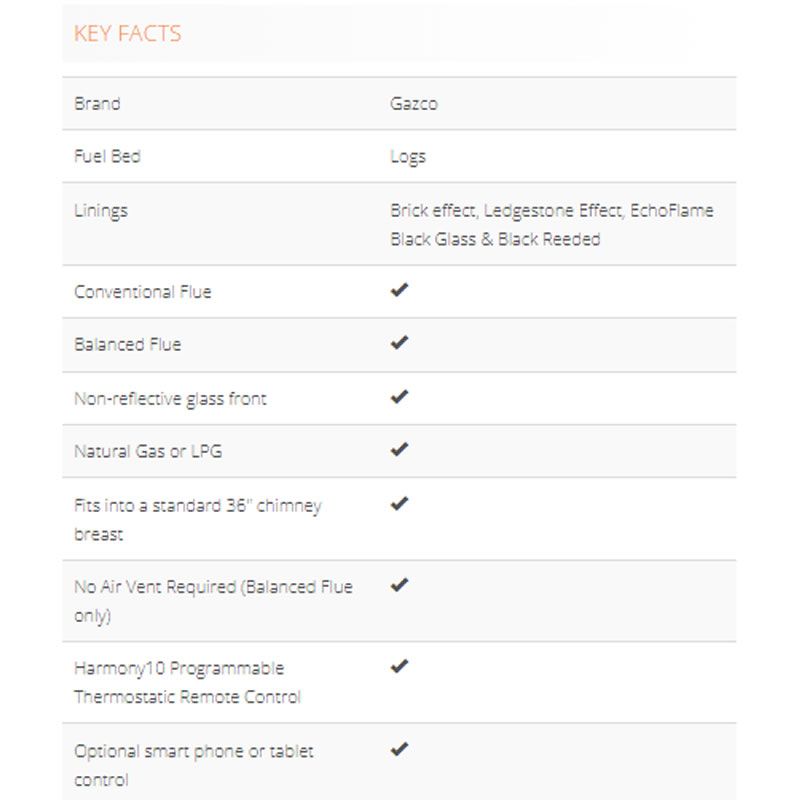Click the Natural Gas or LPG label
Viewport: 800px width, 800px height.
click(x=148, y=451)
